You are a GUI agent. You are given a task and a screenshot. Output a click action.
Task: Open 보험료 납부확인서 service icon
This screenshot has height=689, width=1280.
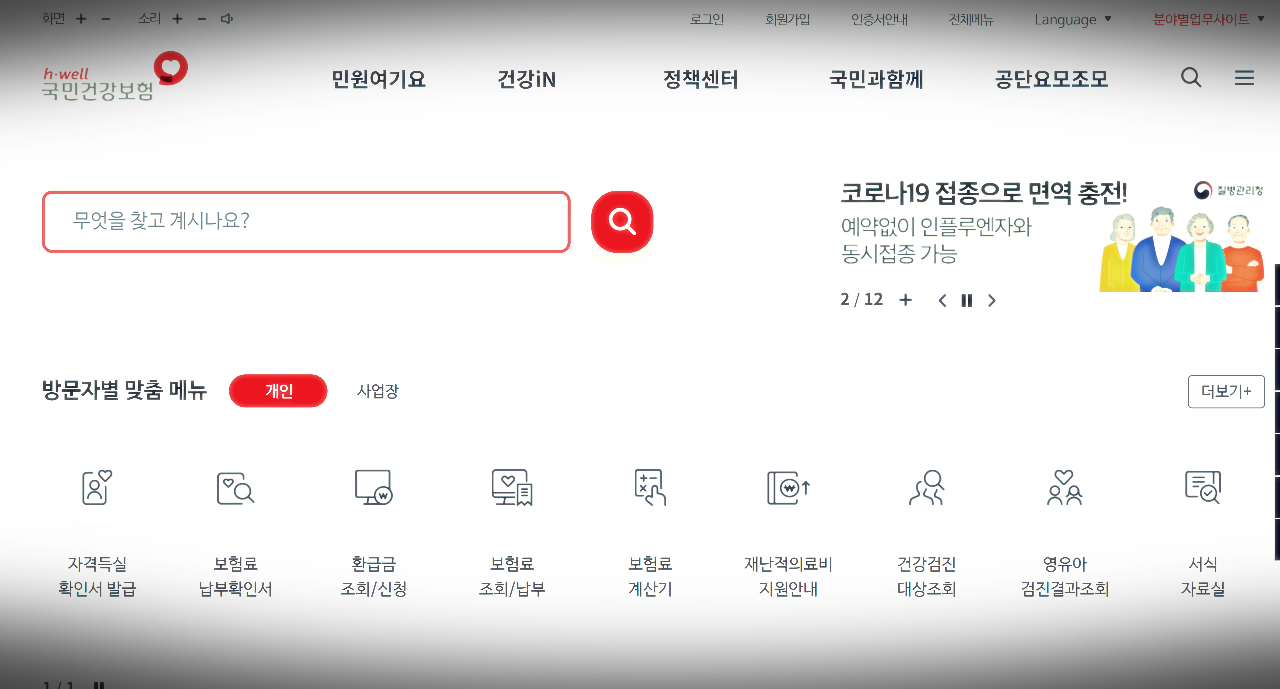(x=234, y=488)
